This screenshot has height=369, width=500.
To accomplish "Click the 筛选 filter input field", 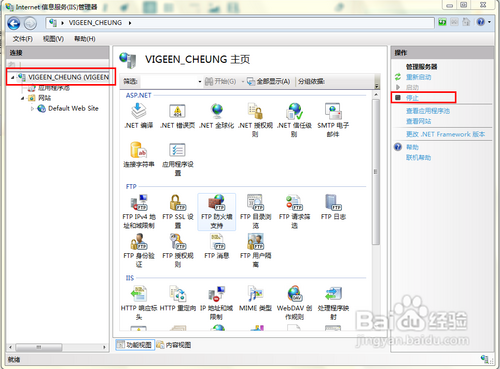I will (x=168, y=81).
